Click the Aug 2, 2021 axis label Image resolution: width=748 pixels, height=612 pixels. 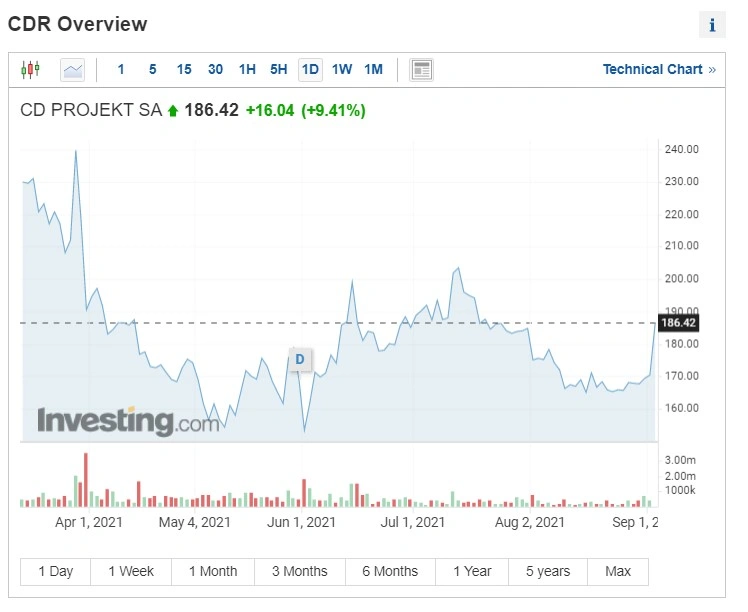[530, 522]
